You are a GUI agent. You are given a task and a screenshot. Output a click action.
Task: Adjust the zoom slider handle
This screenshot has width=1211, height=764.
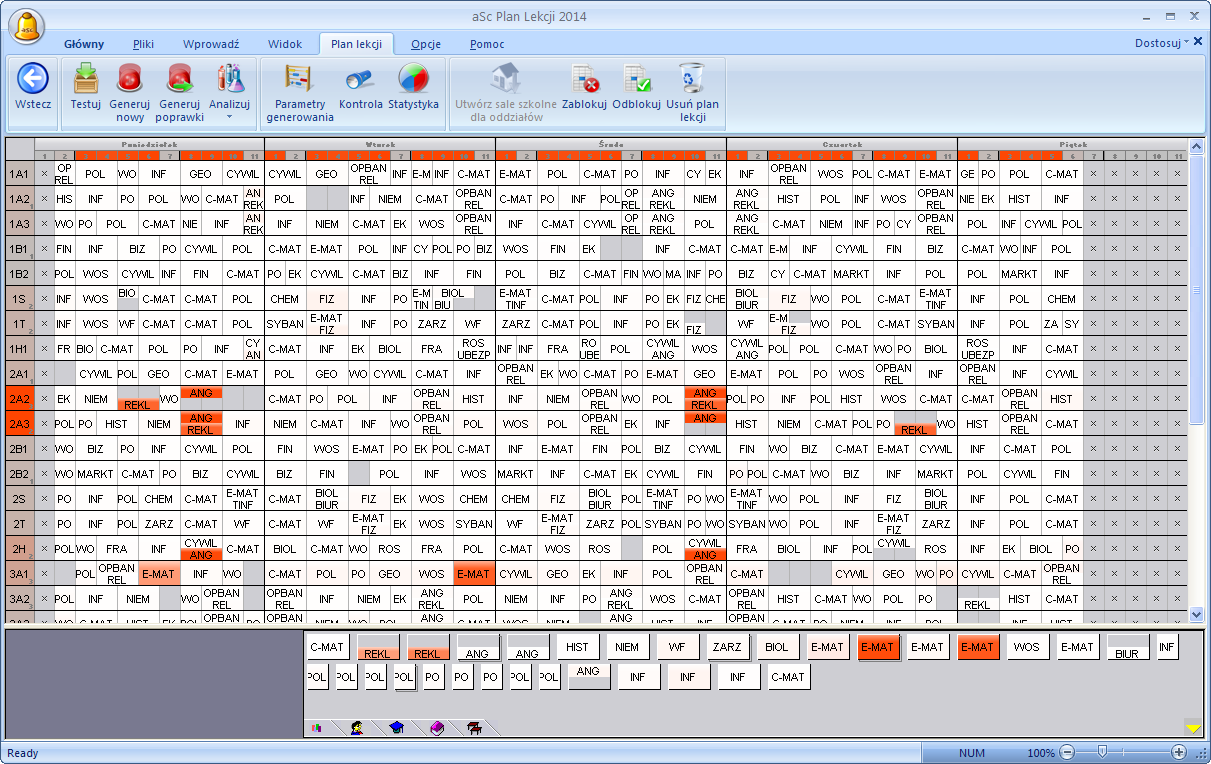coord(1102,752)
